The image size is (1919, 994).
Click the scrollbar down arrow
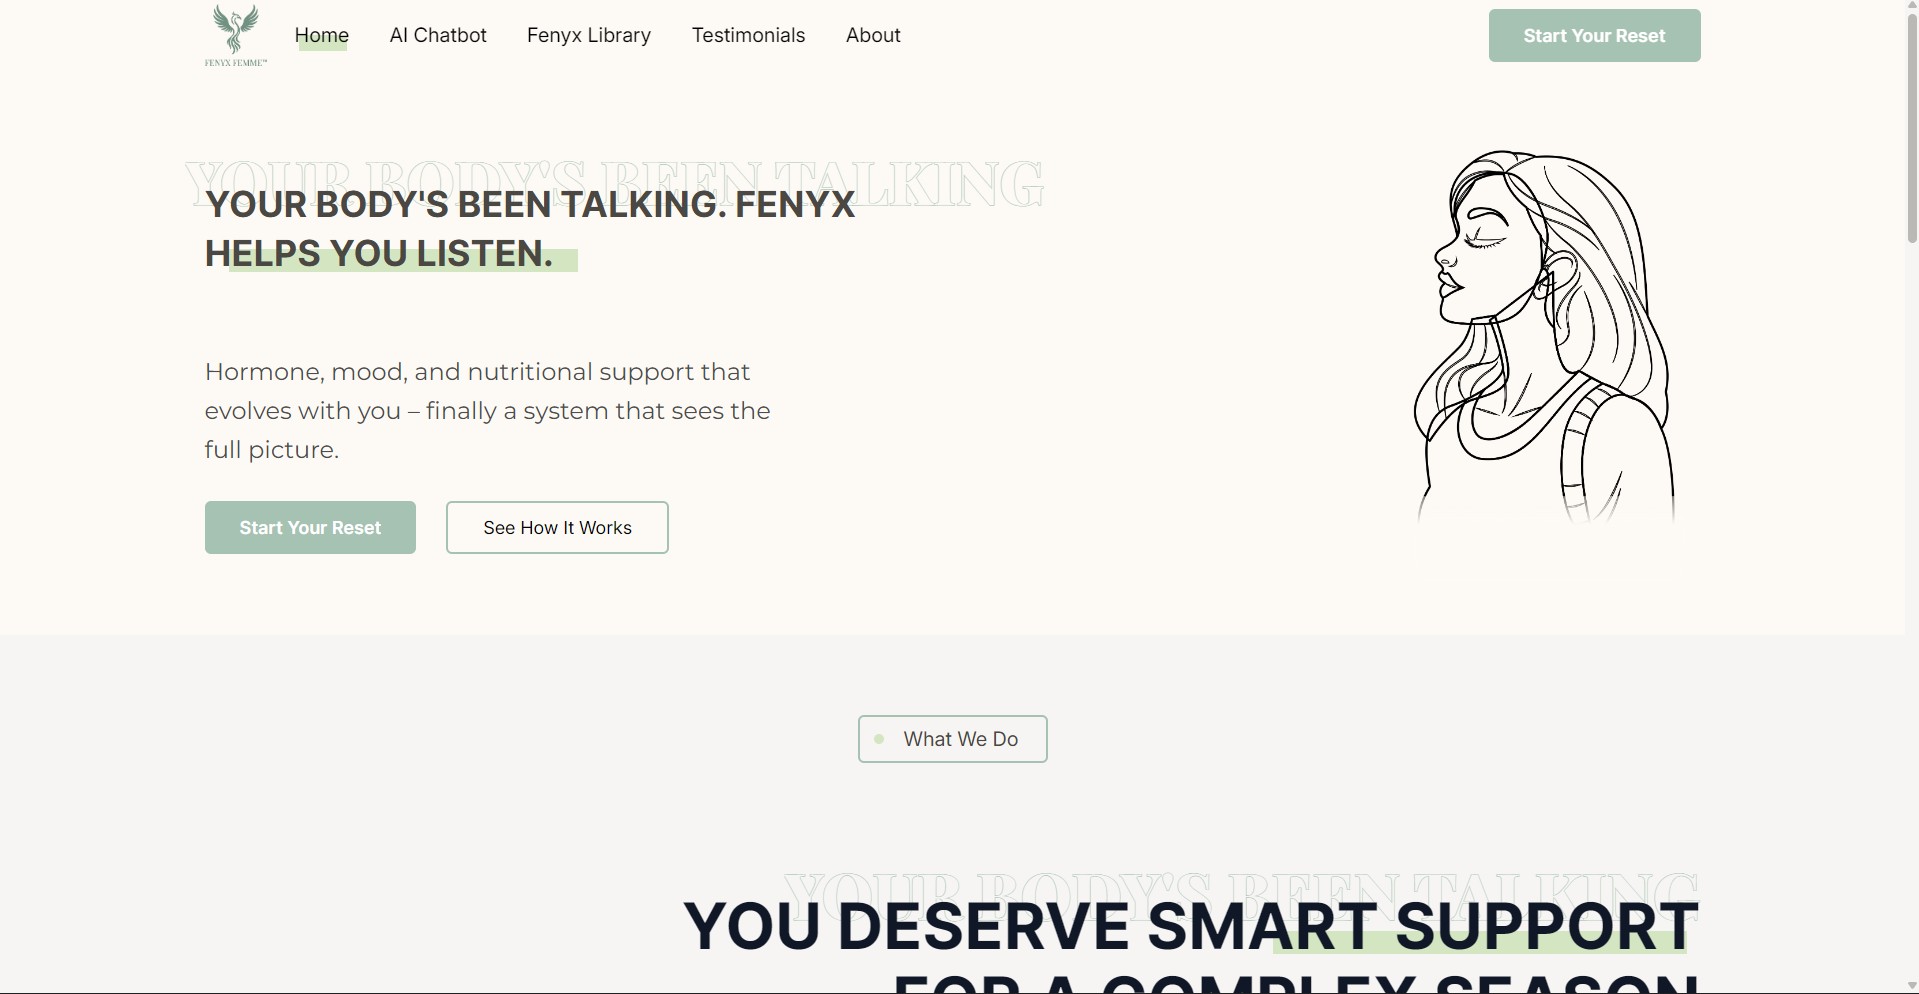point(1912,986)
